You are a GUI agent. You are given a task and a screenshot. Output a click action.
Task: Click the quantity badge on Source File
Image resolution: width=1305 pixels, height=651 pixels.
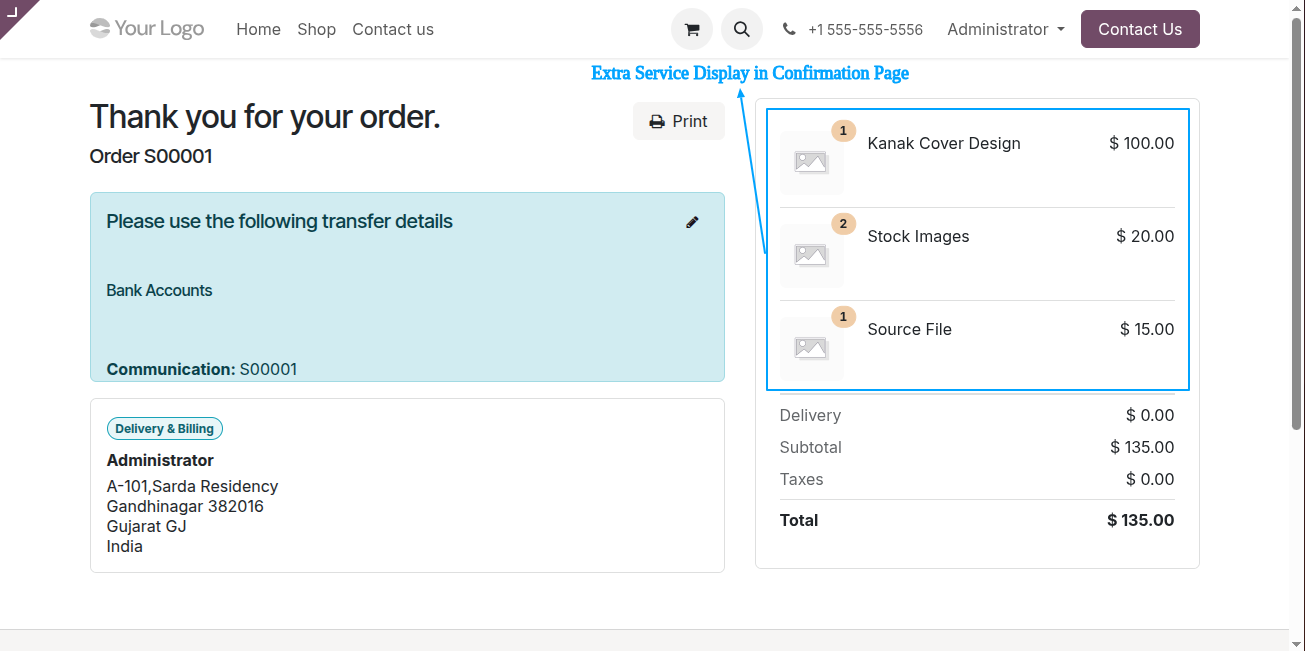pos(843,317)
